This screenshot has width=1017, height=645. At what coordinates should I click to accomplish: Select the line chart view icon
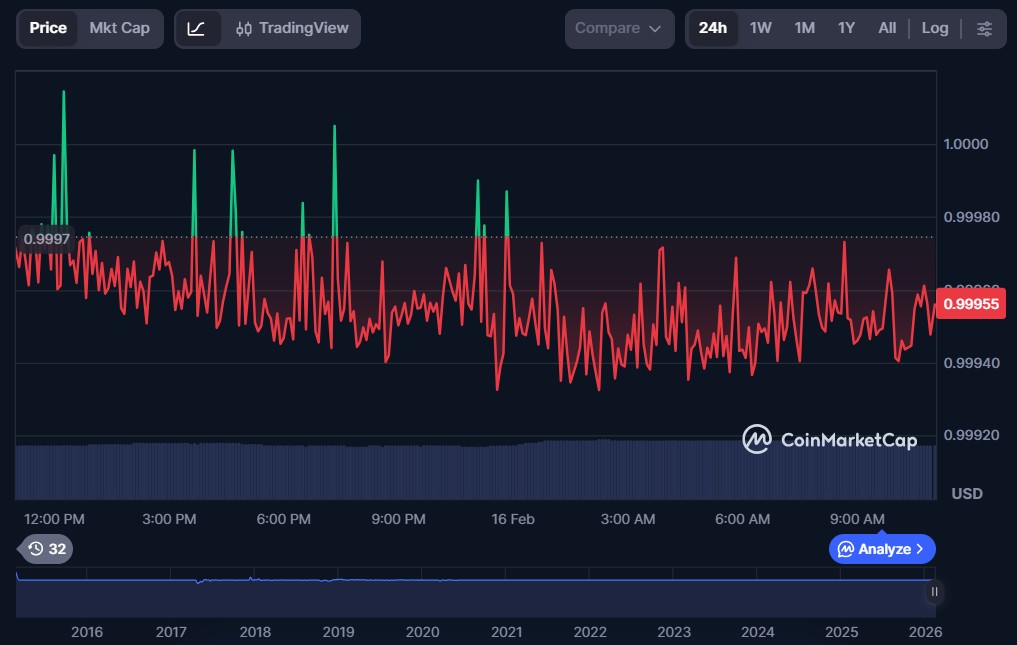197,29
